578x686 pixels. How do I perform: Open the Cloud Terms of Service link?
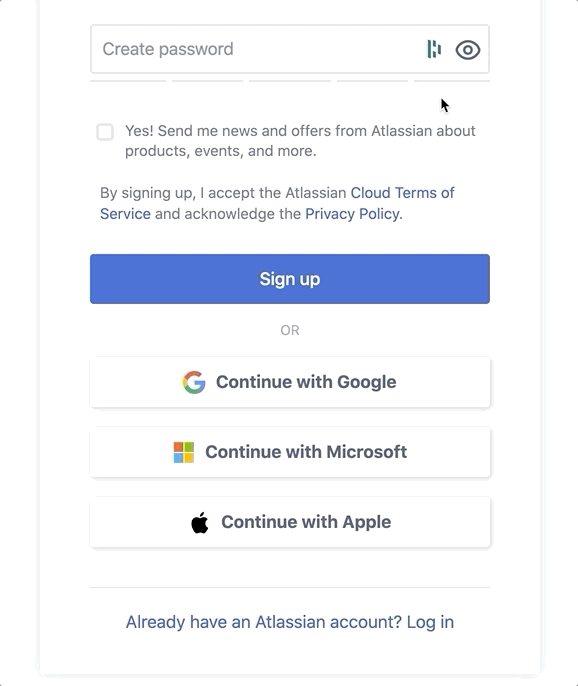pos(277,203)
